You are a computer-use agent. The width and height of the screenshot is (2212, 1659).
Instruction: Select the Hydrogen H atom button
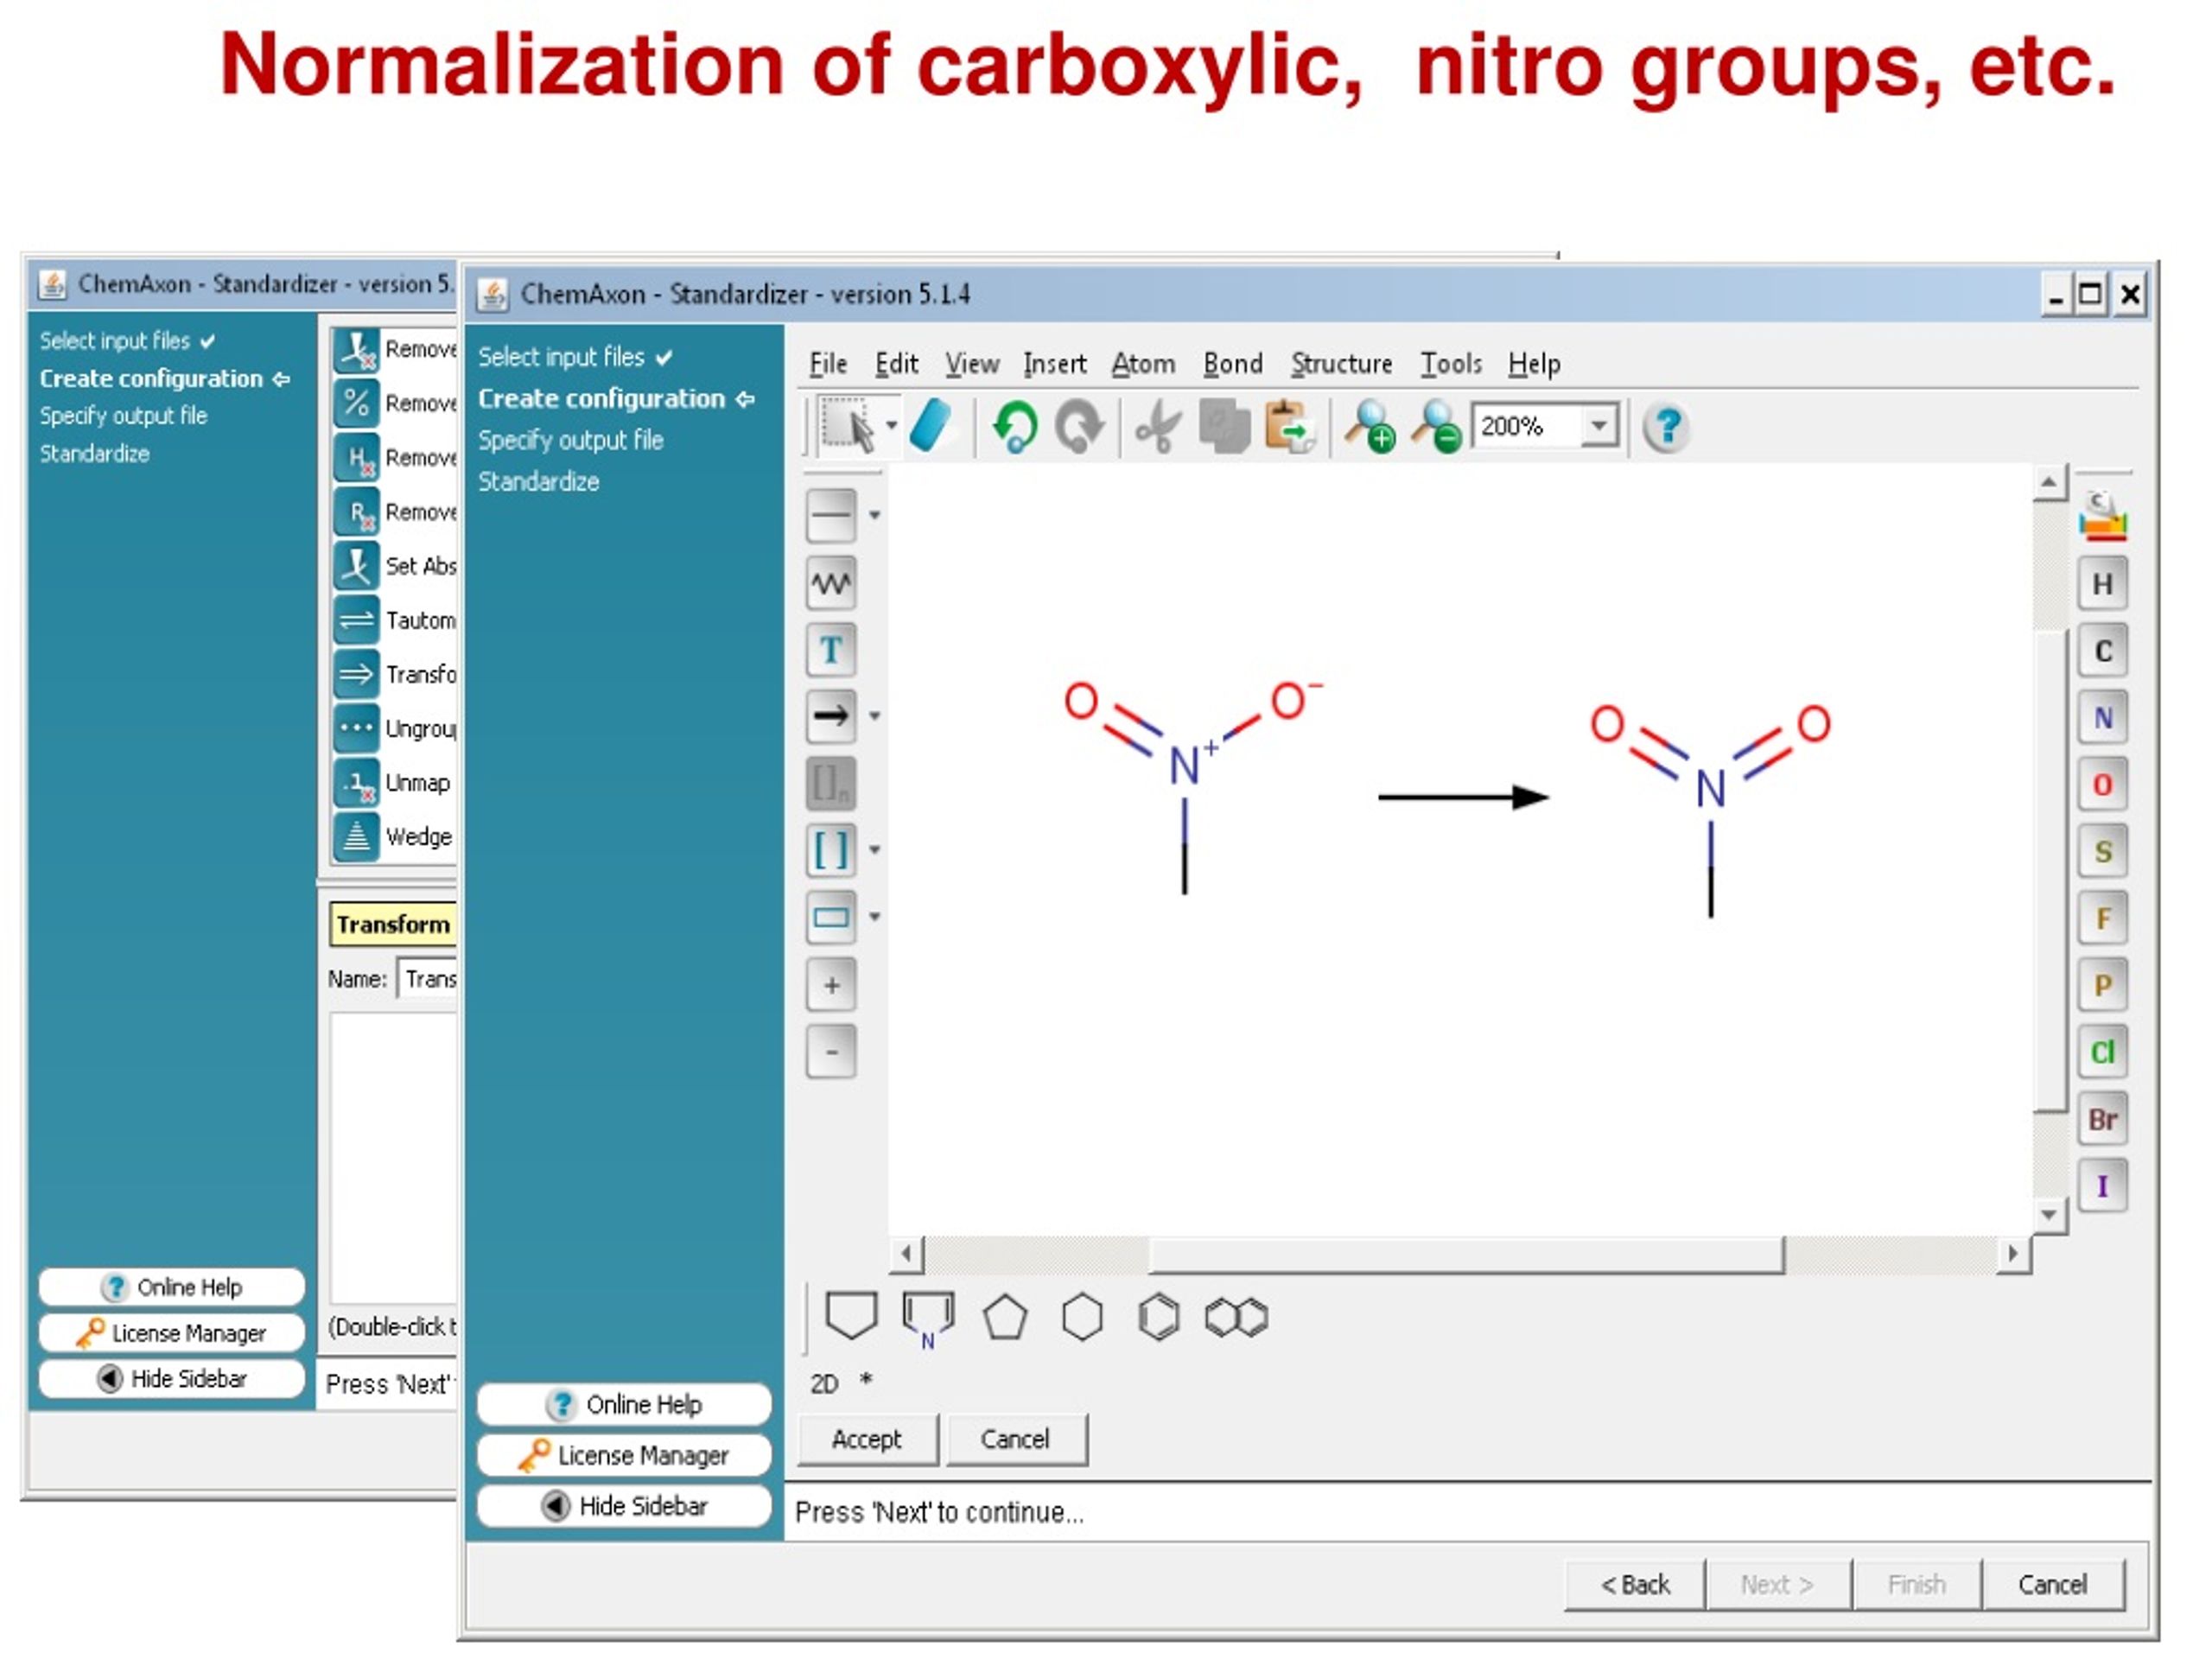2102,584
